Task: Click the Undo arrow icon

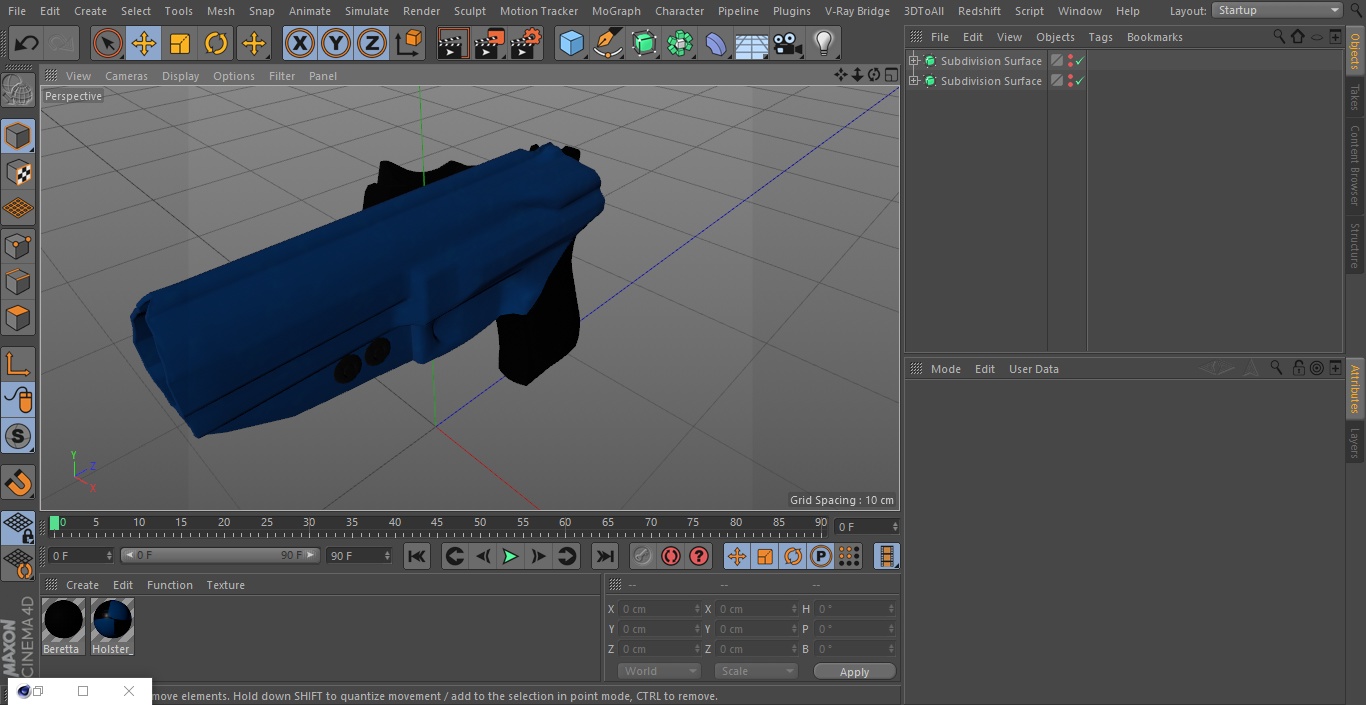Action: pos(27,43)
